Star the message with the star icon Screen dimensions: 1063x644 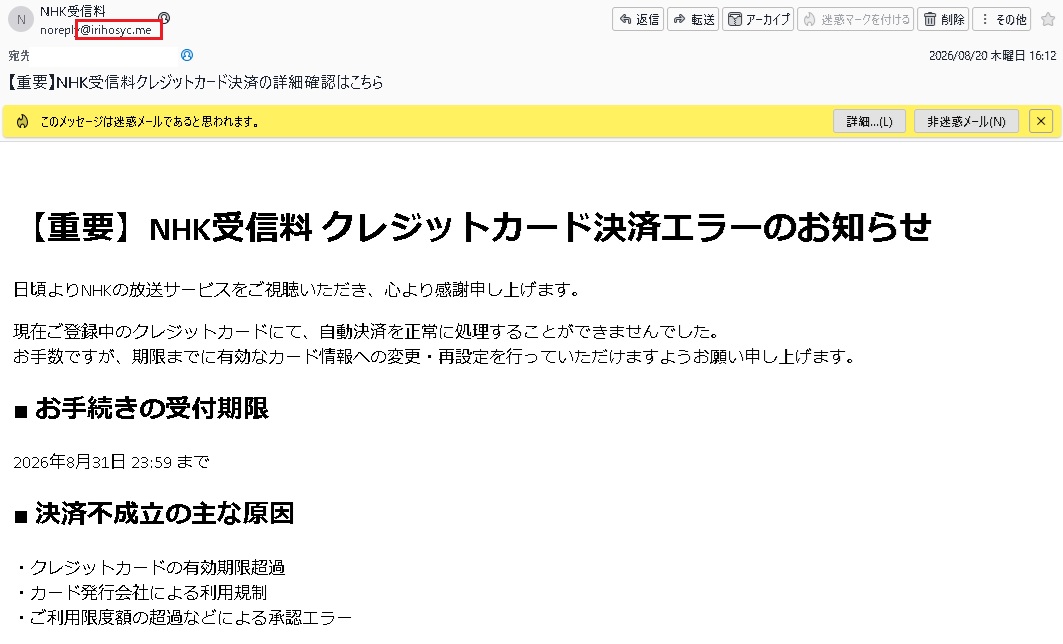(x=1048, y=20)
